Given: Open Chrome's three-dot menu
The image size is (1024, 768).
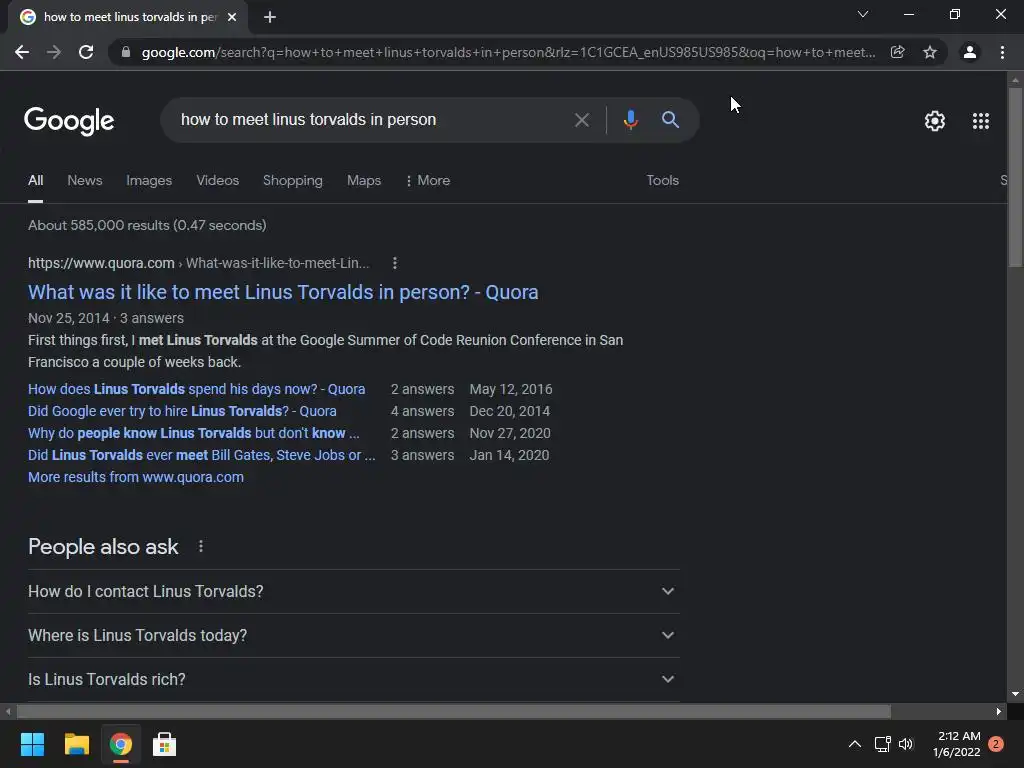Looking at the screenshot, I should [1002, 52].
